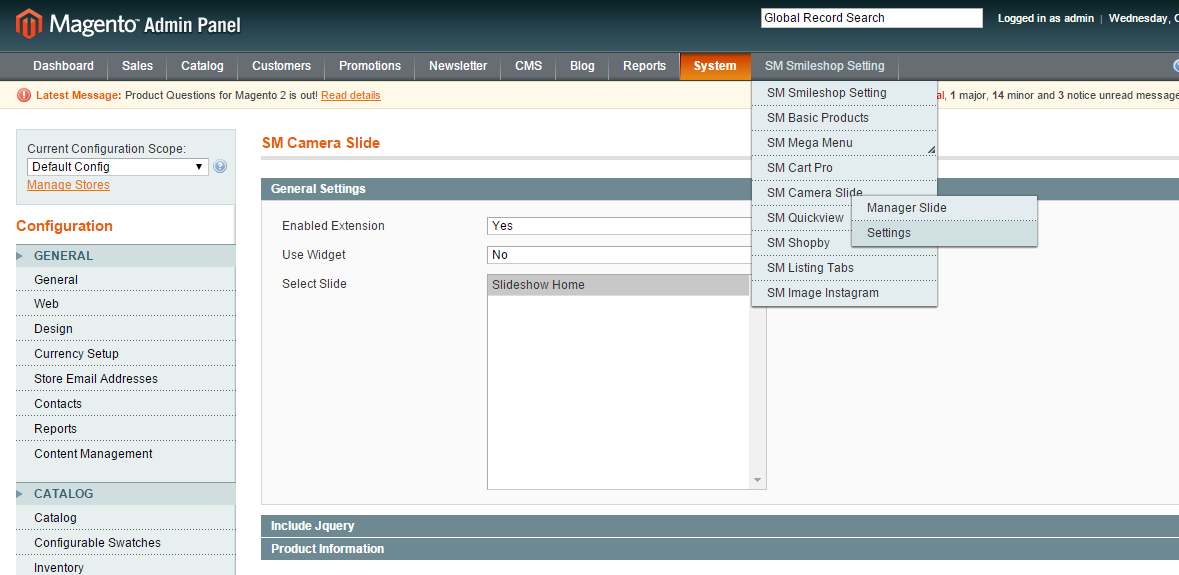Click the Magento logo icon
This screenshot has width=1179, height=575.
tap(28, 25)
